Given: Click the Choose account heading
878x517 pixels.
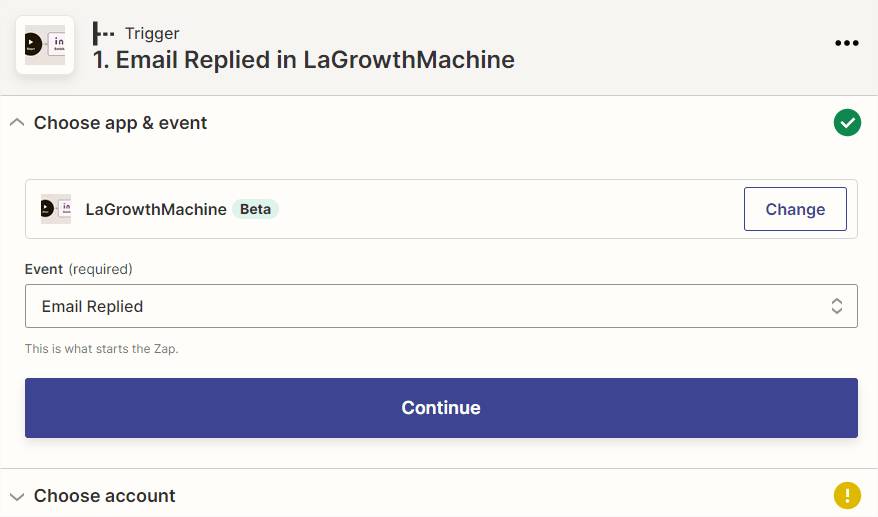Looking at the screenshot, I should [104, 496].
